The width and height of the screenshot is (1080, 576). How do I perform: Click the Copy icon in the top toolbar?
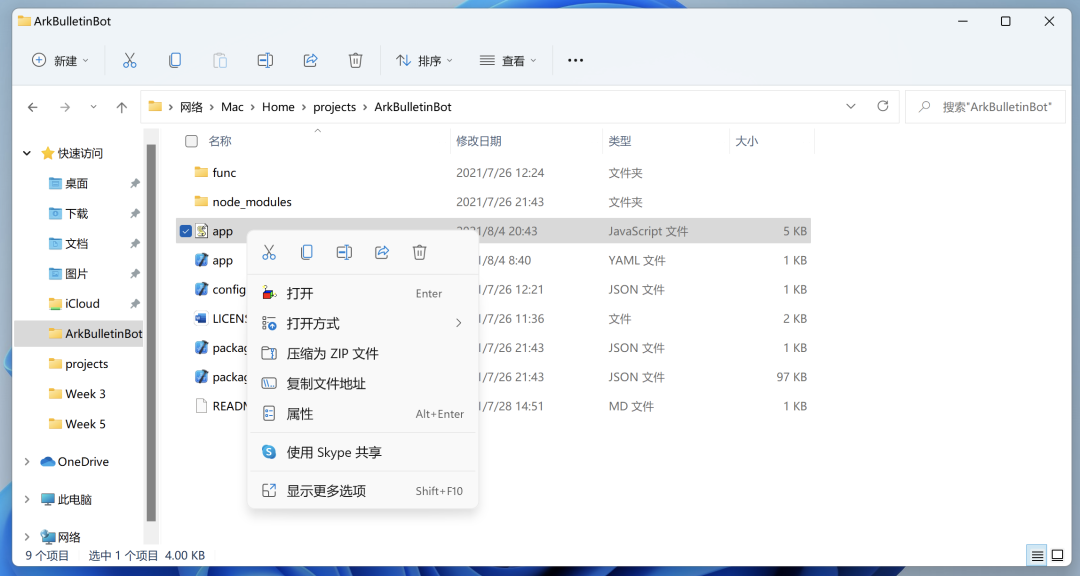[x=175, y=61]
